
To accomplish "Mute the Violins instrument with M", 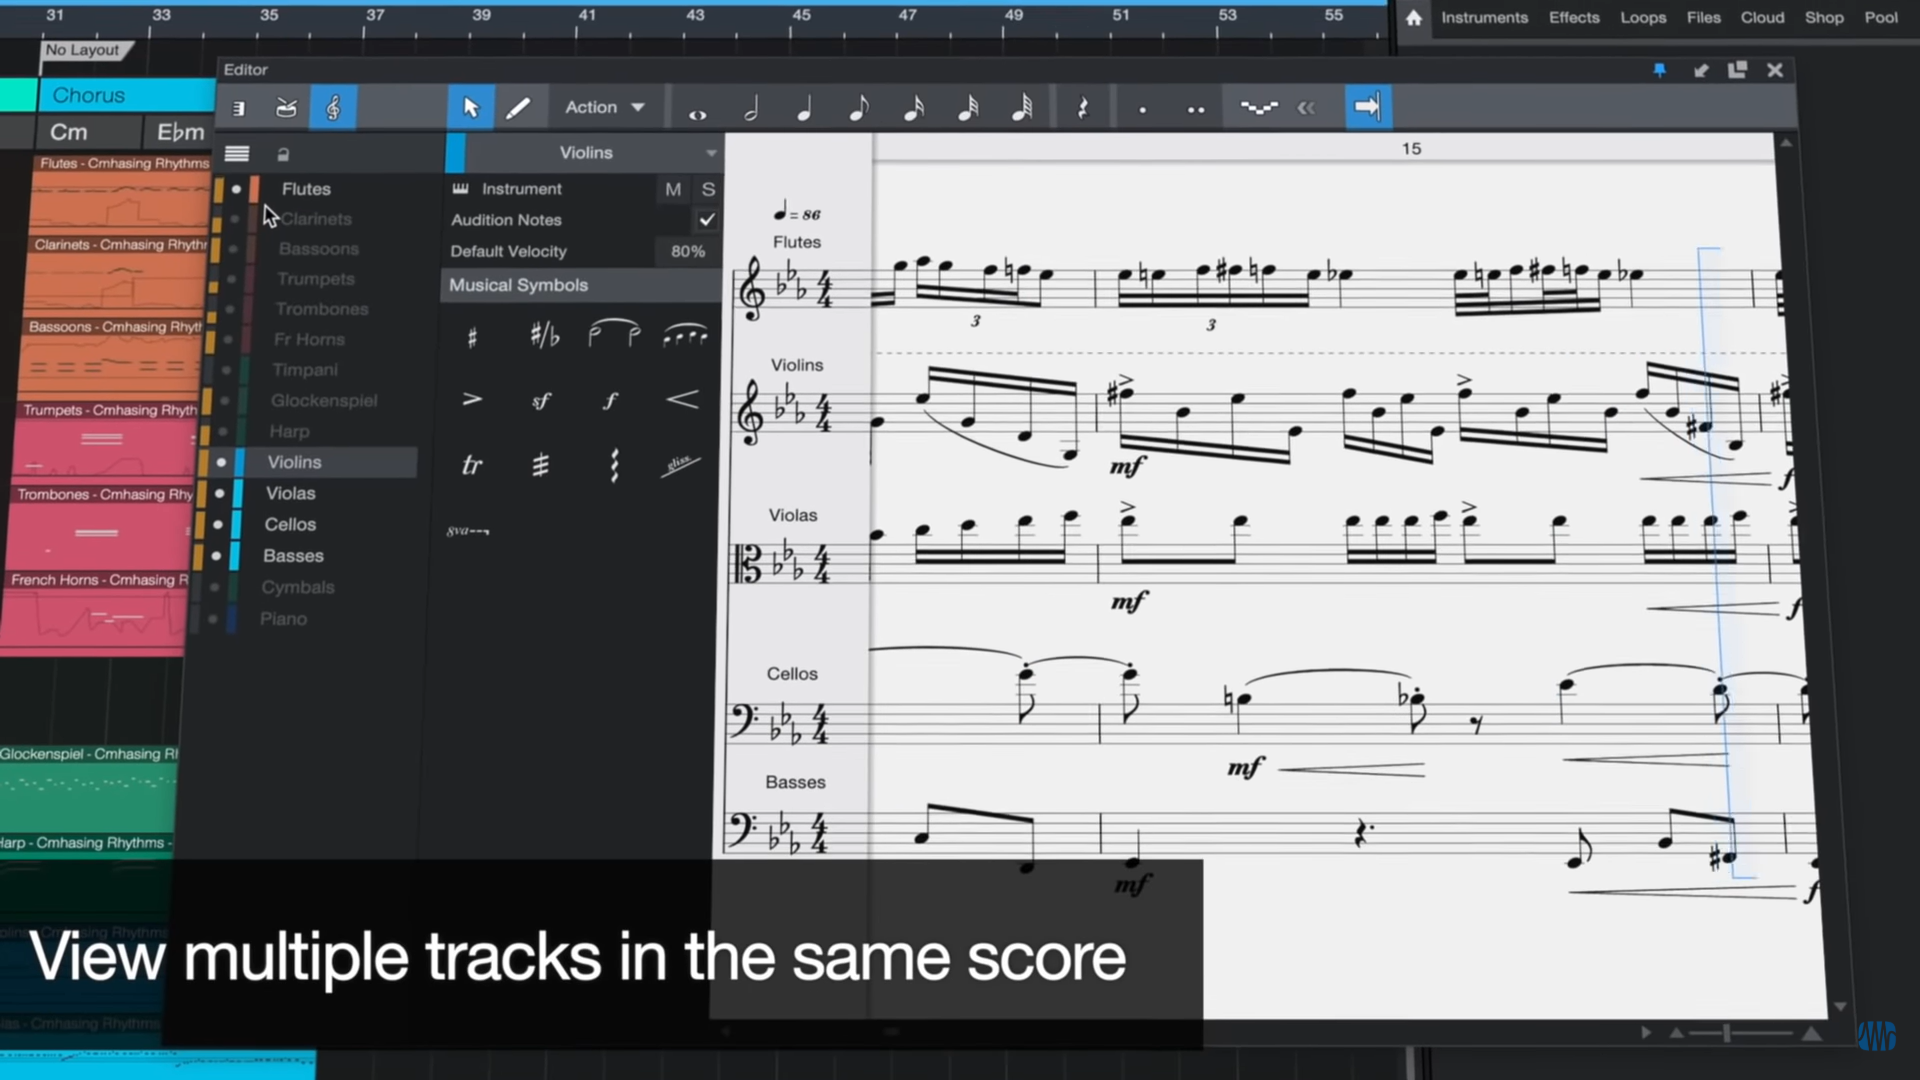I will click(x=673, y=189).
